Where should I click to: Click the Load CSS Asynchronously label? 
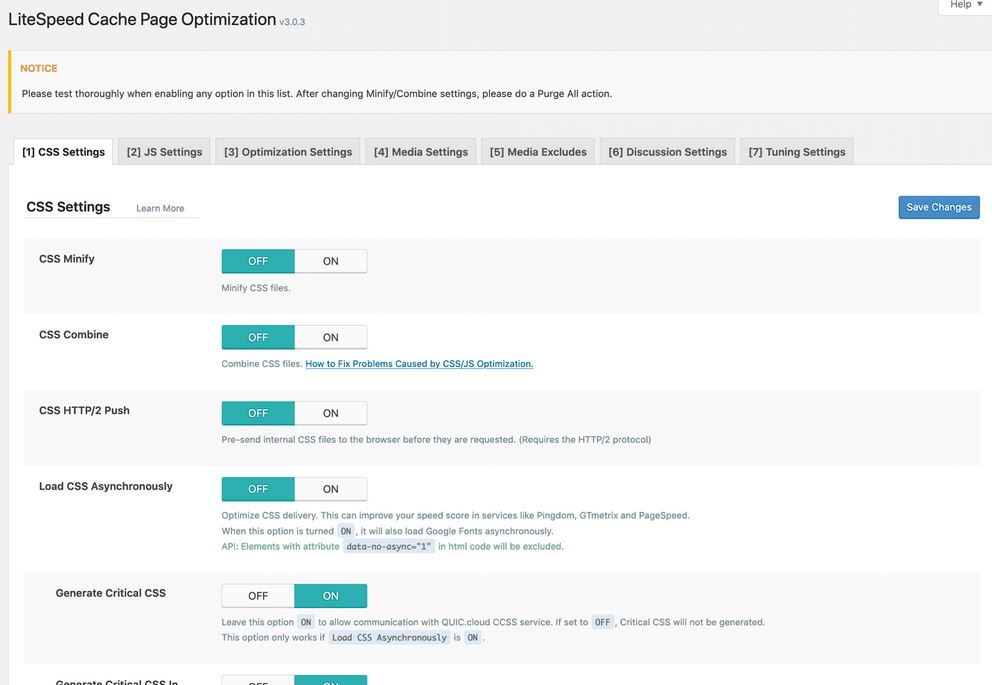106,486
